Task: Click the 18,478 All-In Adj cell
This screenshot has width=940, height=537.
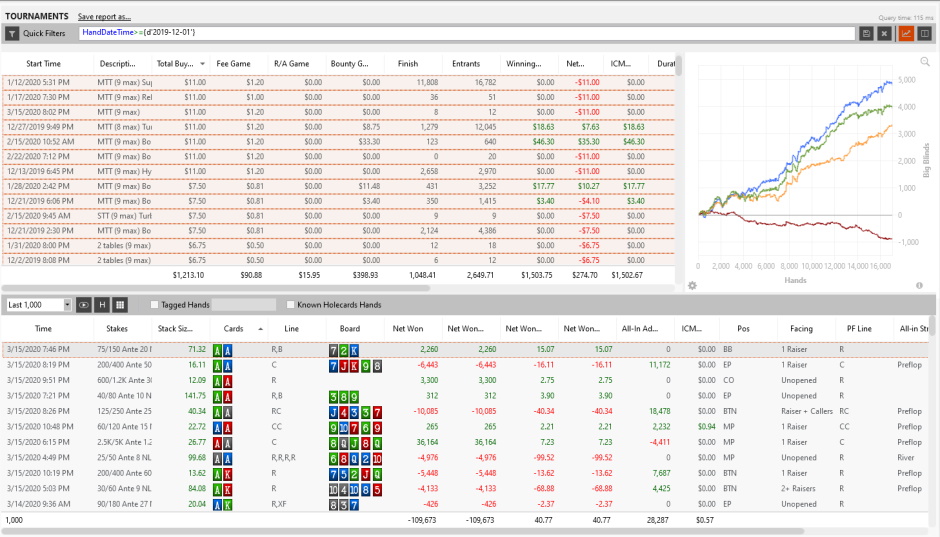Action: [659, 412]
